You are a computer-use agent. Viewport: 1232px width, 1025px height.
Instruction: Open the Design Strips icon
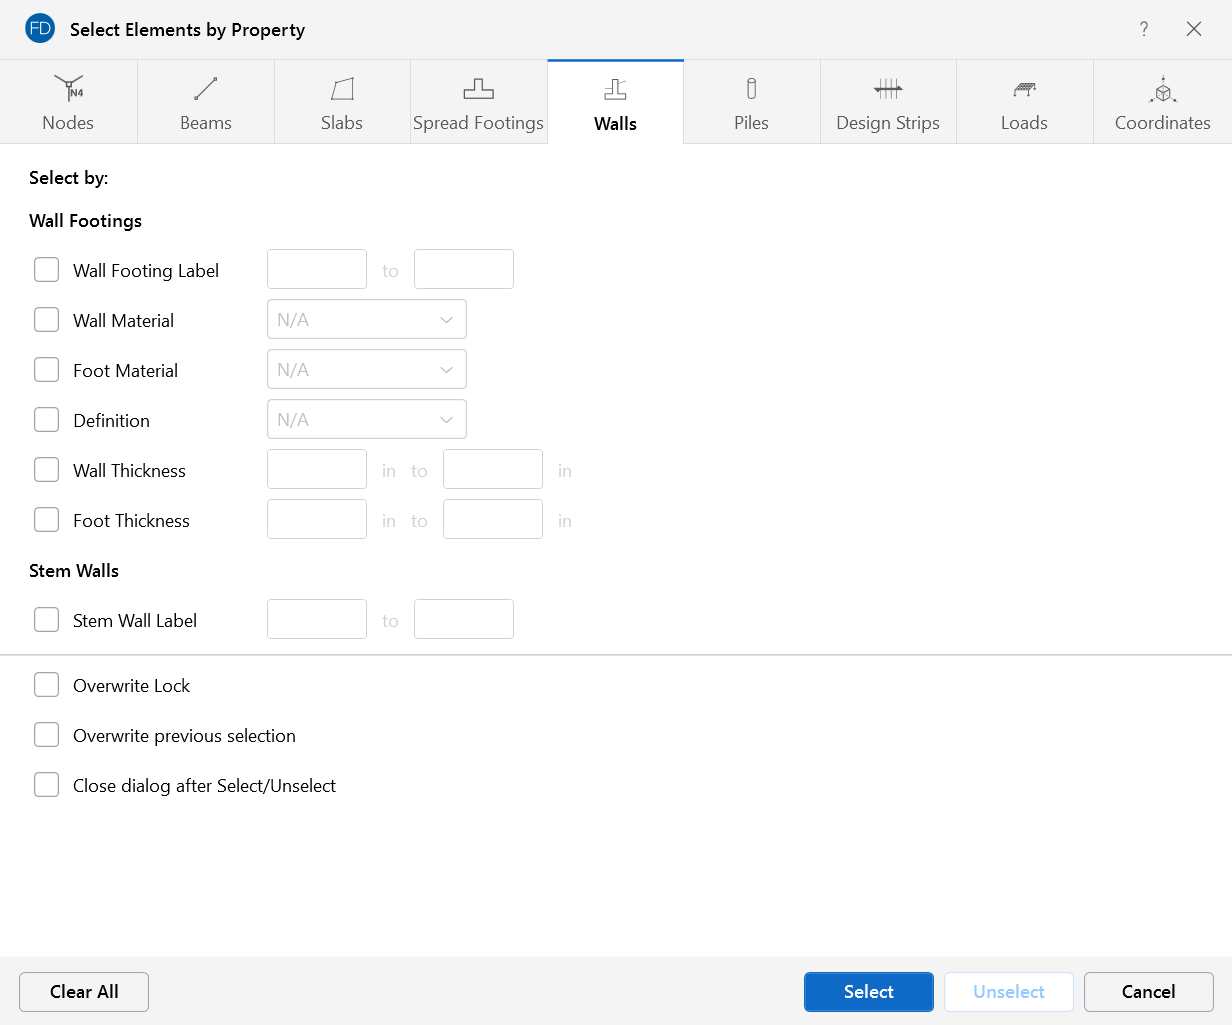click(x=888, y=89)
